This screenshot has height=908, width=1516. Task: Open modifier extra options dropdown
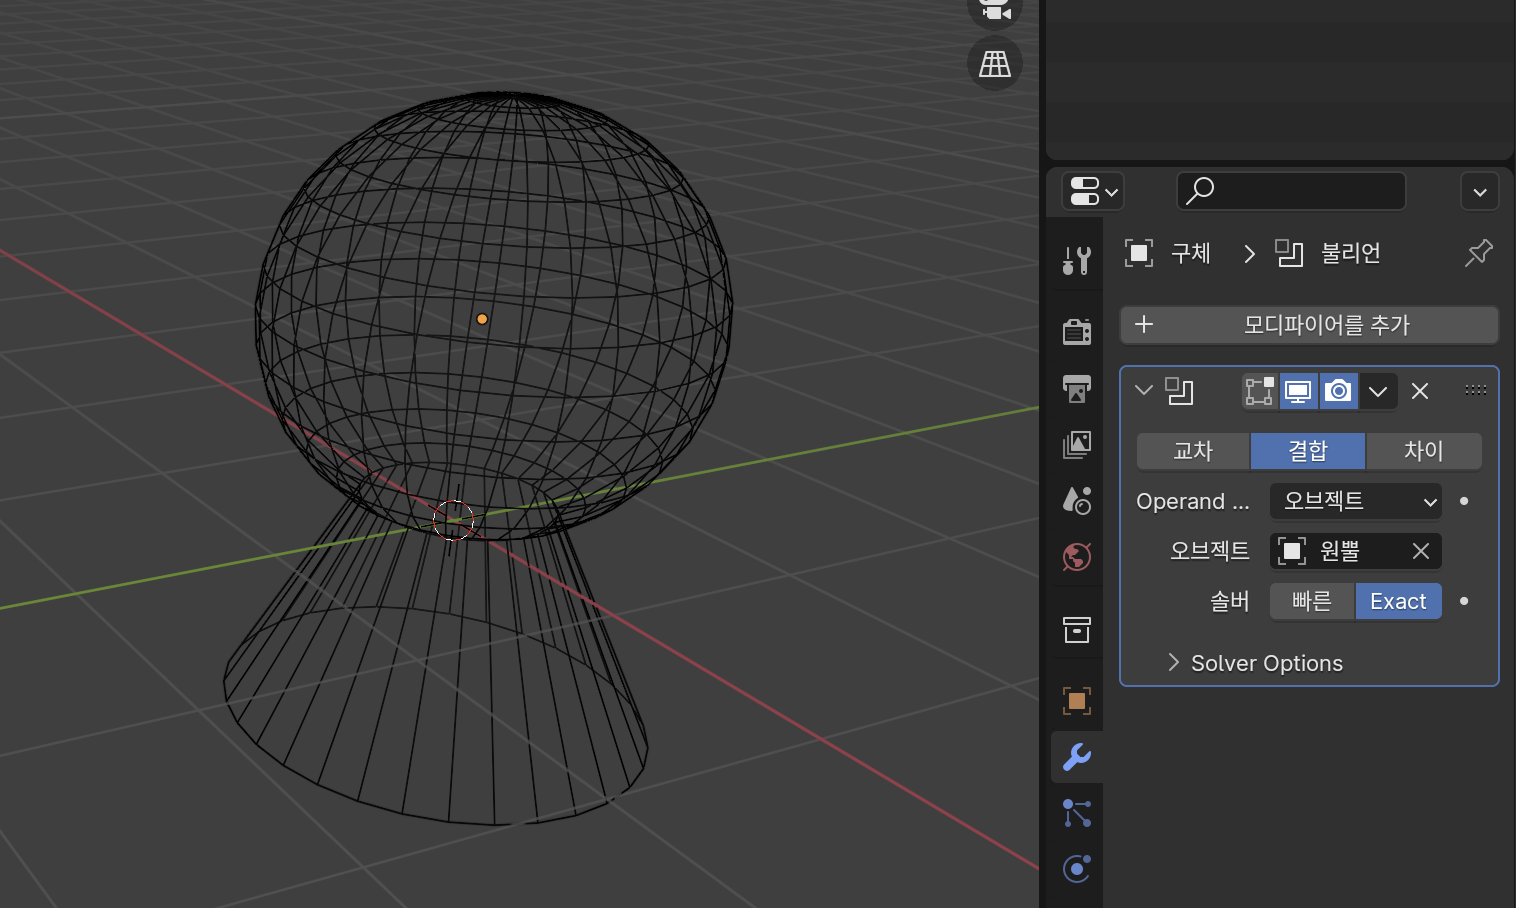point(1378,391)
